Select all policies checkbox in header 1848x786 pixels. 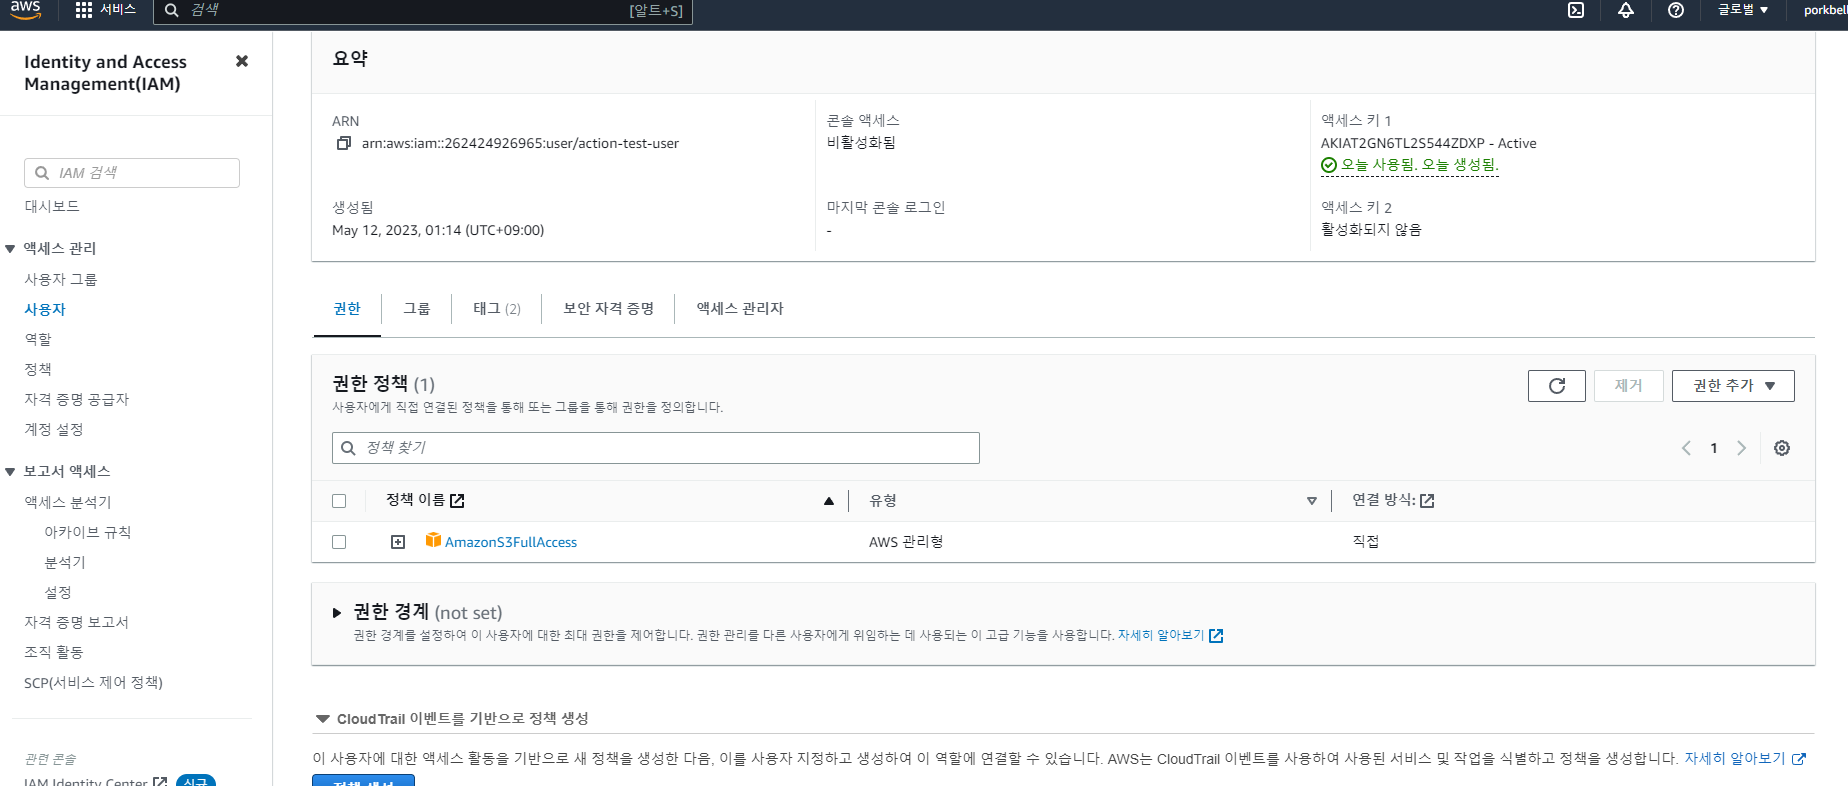click(339, 501)
